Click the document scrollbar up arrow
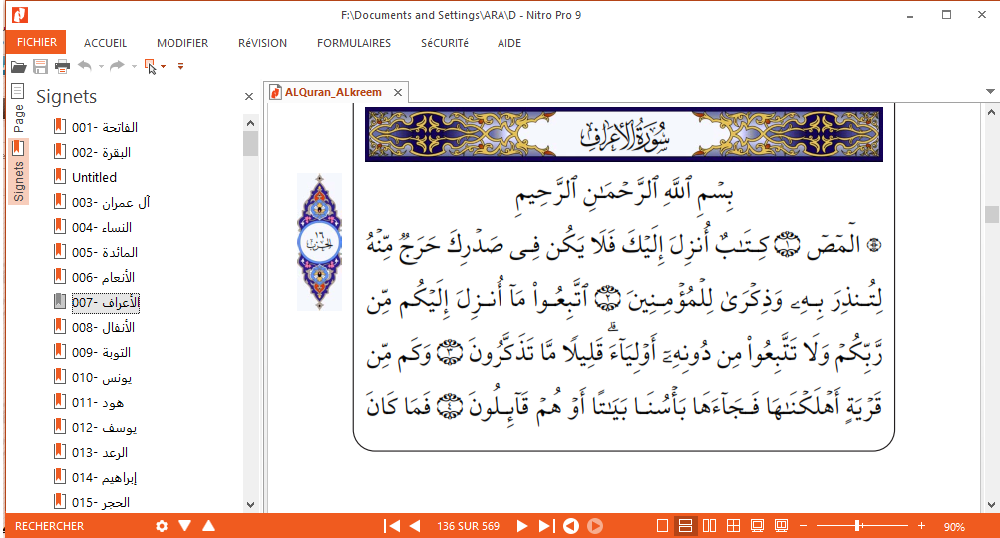The height and width of the screenshot is (538, 1000). coord(990,112)
